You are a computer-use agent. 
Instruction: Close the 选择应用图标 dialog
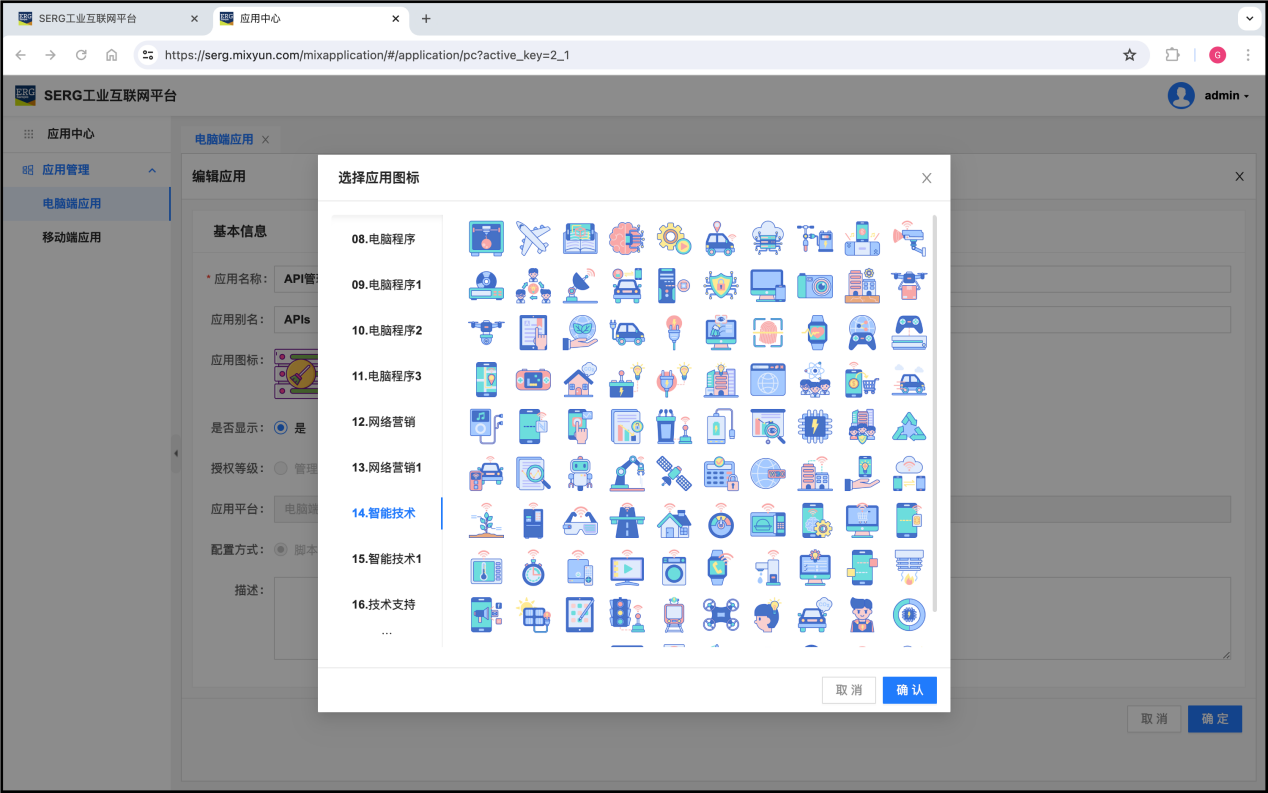pos(926,178)
